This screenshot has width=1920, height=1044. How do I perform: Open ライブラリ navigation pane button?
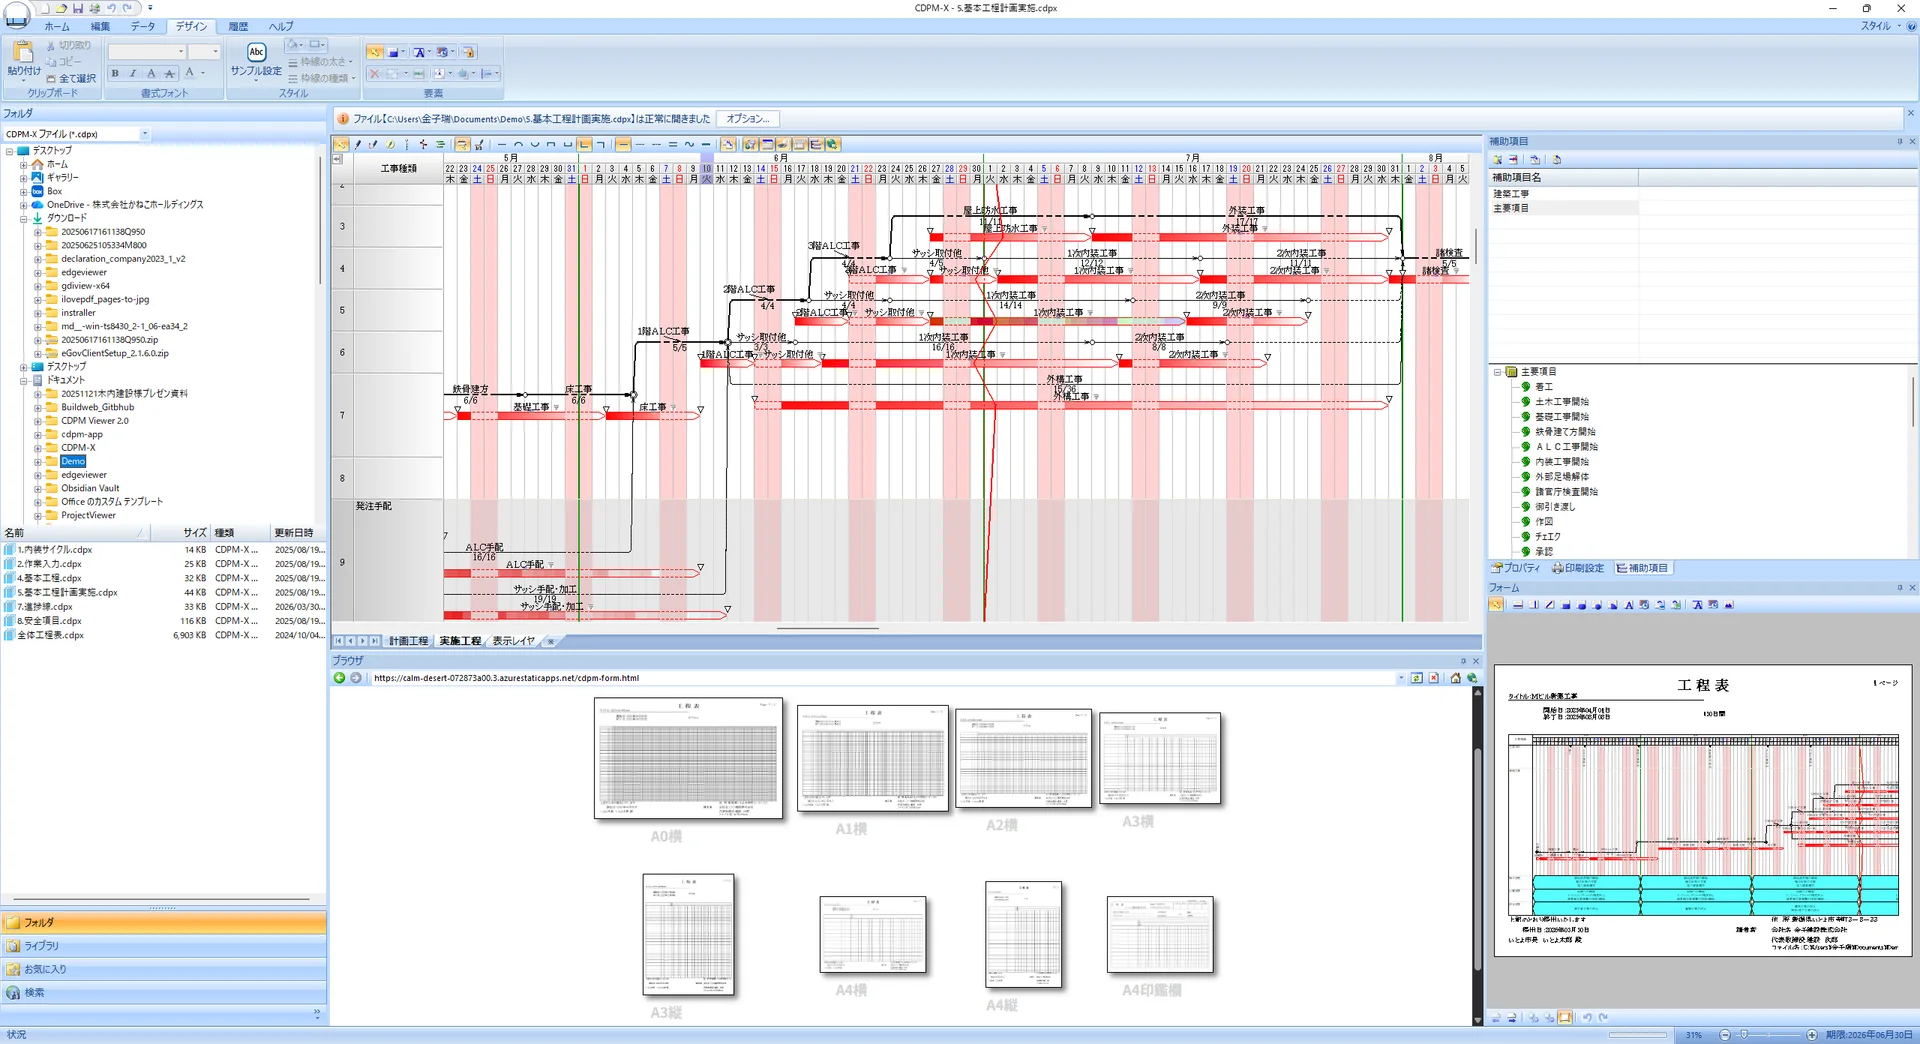[x=163, y=946]
